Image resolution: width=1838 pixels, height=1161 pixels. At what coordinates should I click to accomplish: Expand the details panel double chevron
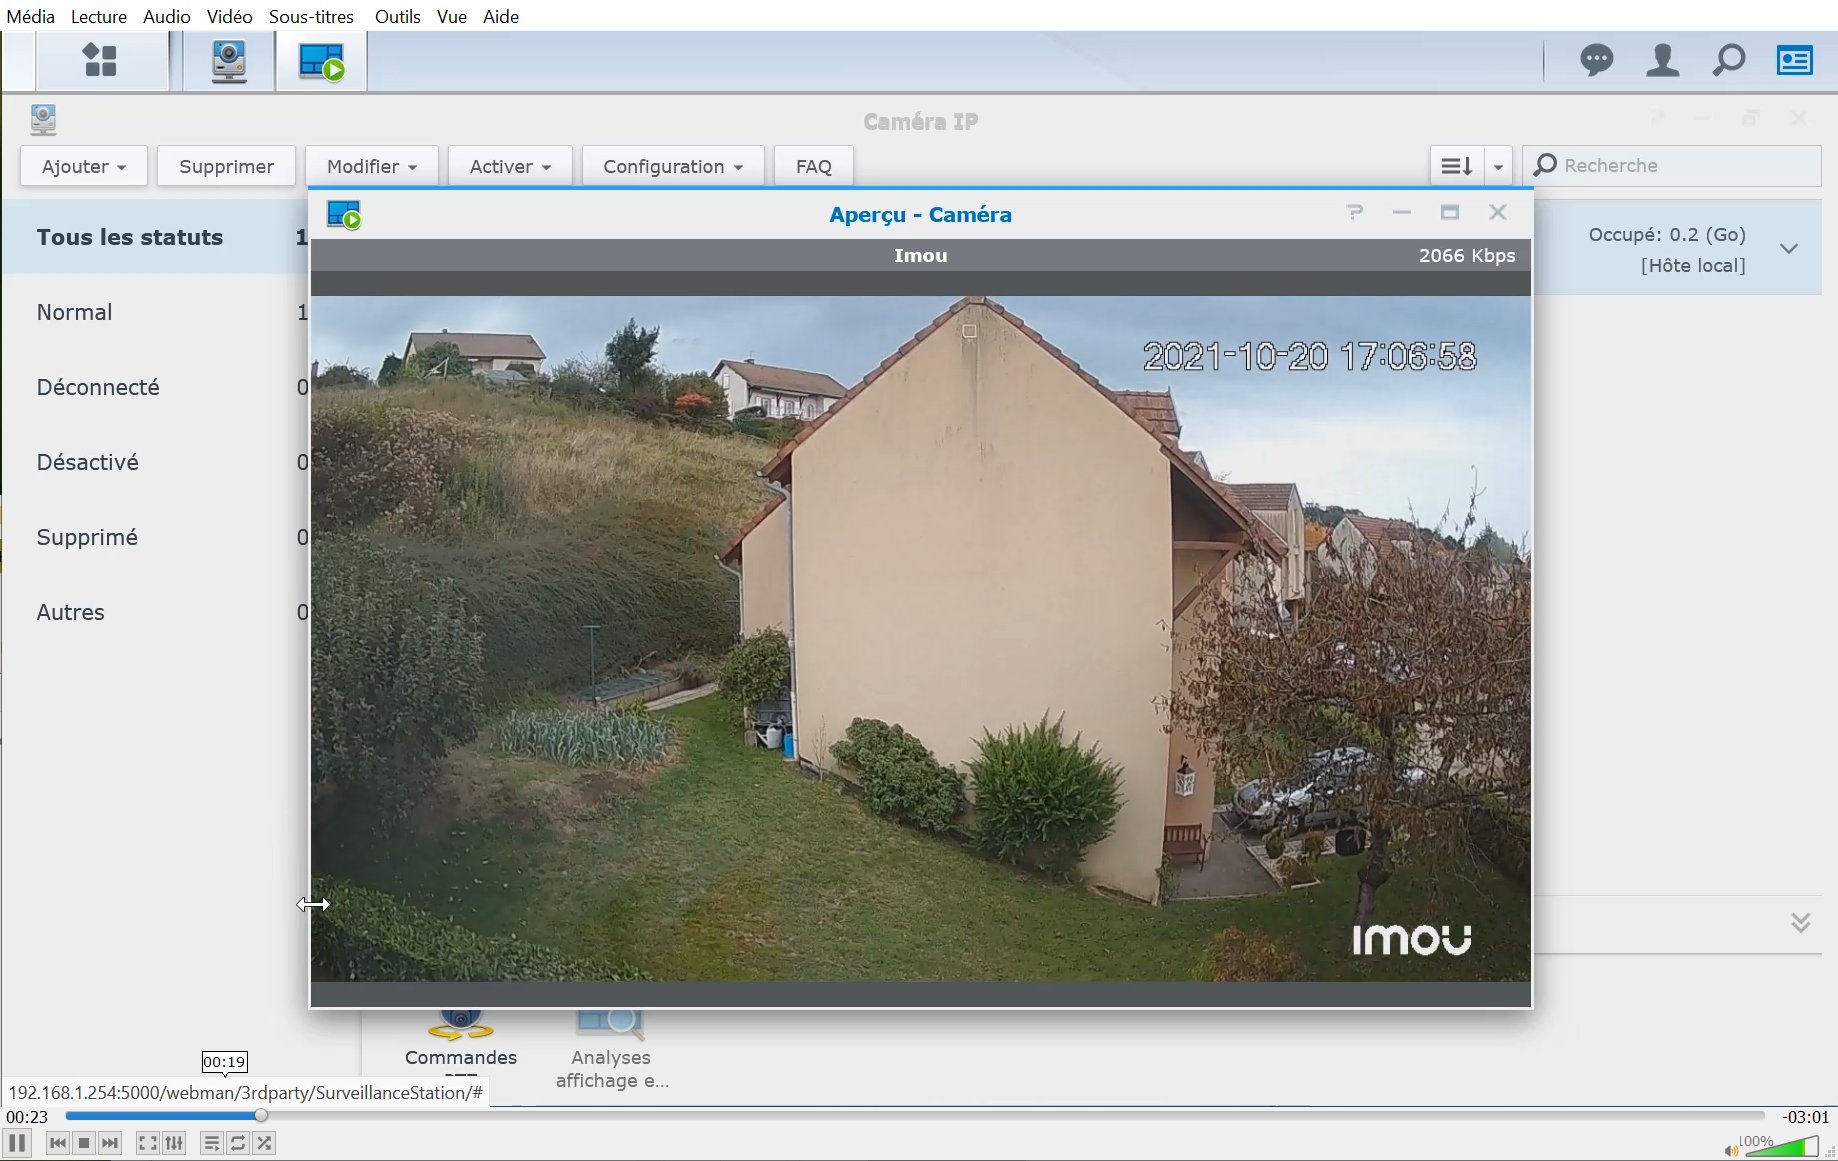pos(1801,922)
